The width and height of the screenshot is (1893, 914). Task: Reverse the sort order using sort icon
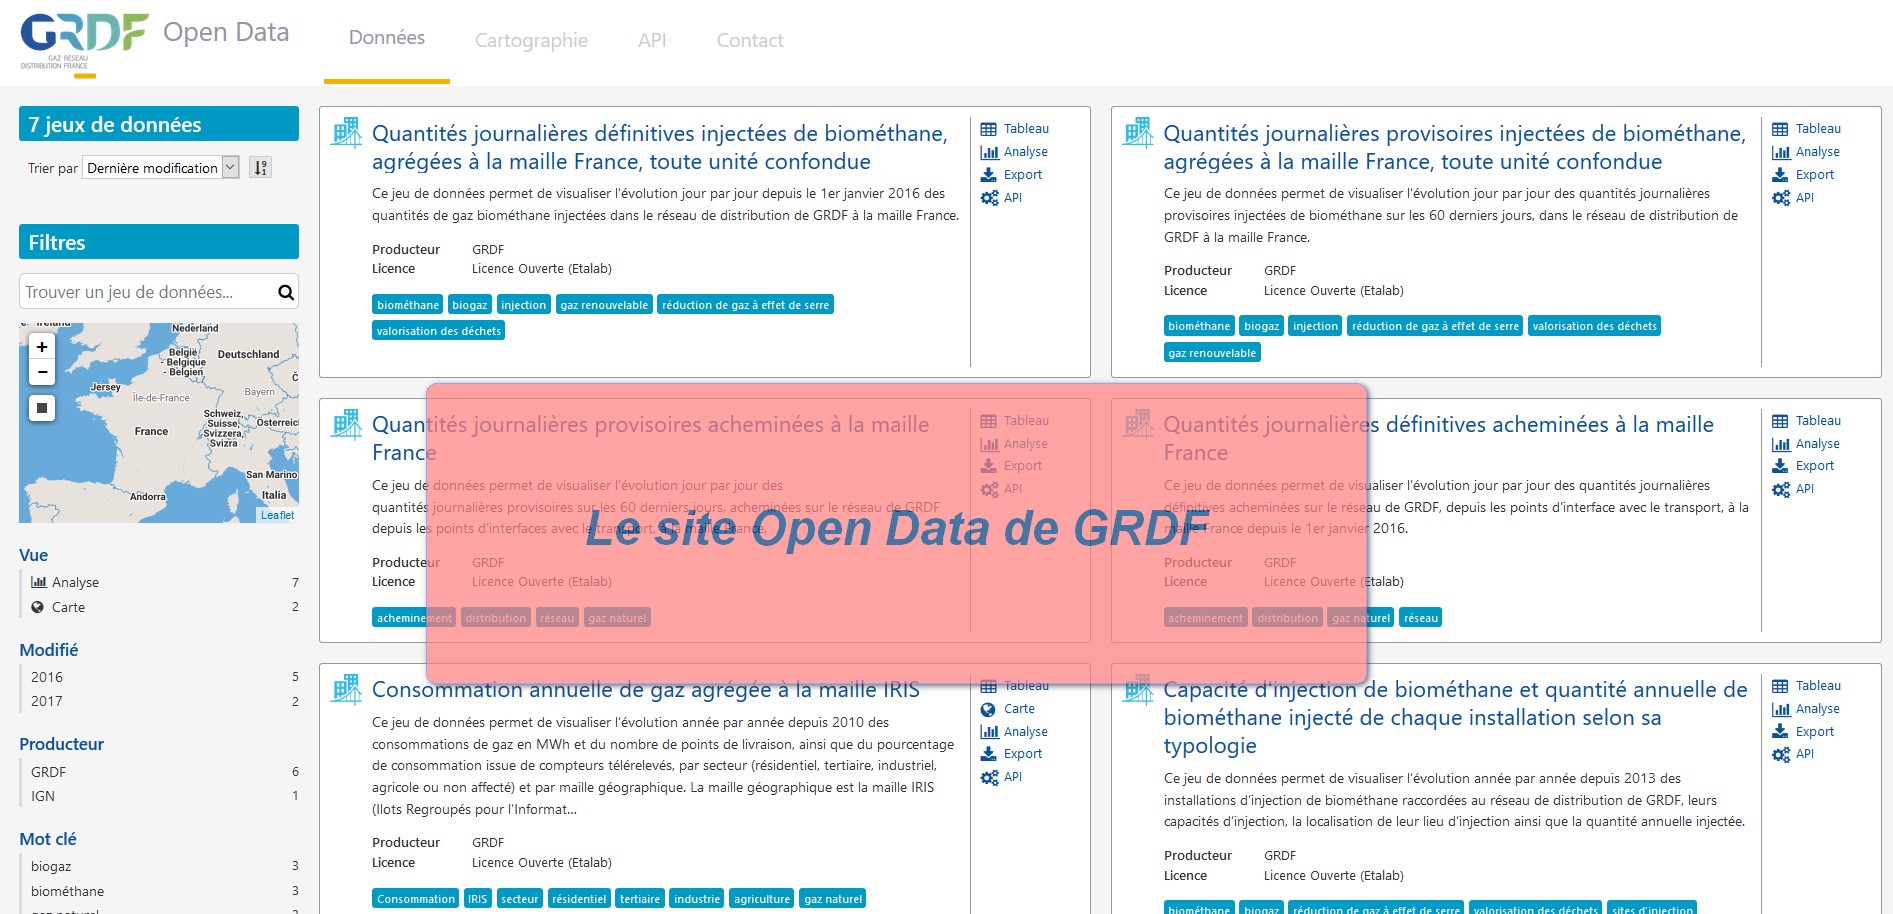point(260,168)
